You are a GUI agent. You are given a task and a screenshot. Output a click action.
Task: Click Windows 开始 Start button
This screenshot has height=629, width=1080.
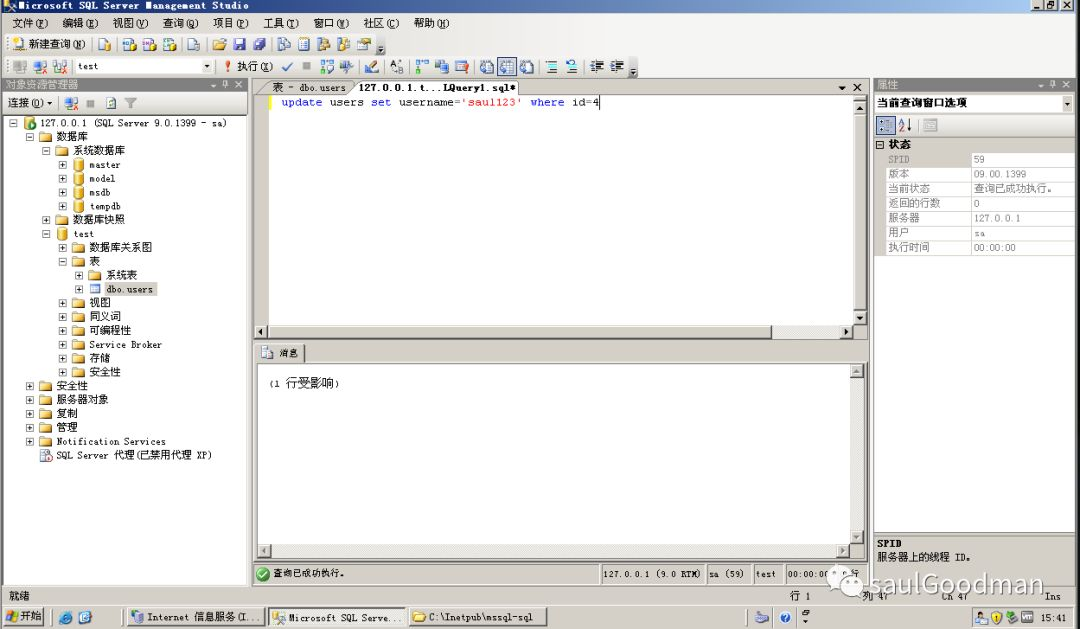23,617
